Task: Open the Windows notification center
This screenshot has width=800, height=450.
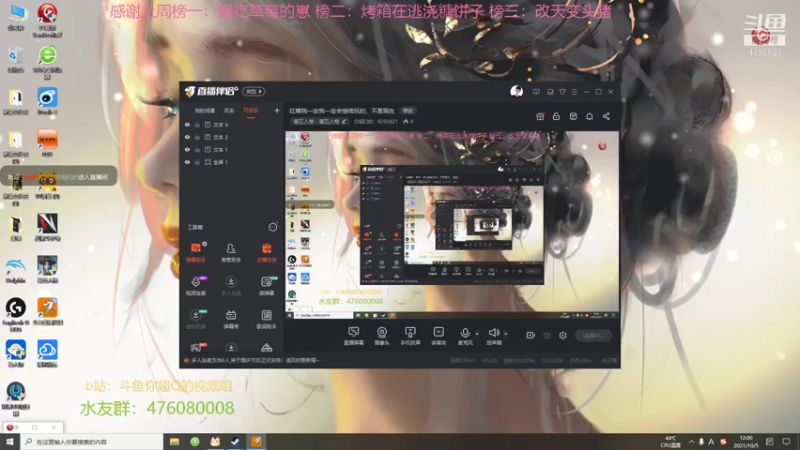Action: tap(786, 441)
